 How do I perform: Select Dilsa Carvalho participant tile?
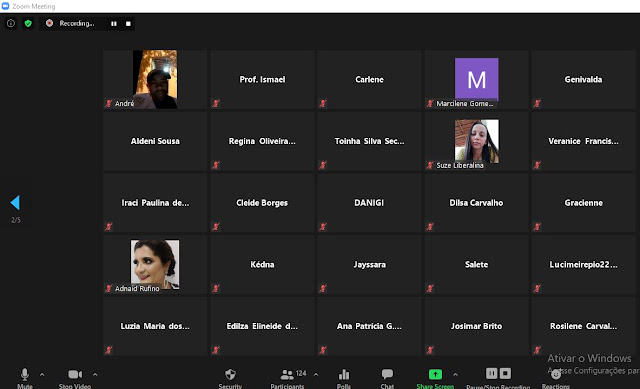[x=476, y=203]
